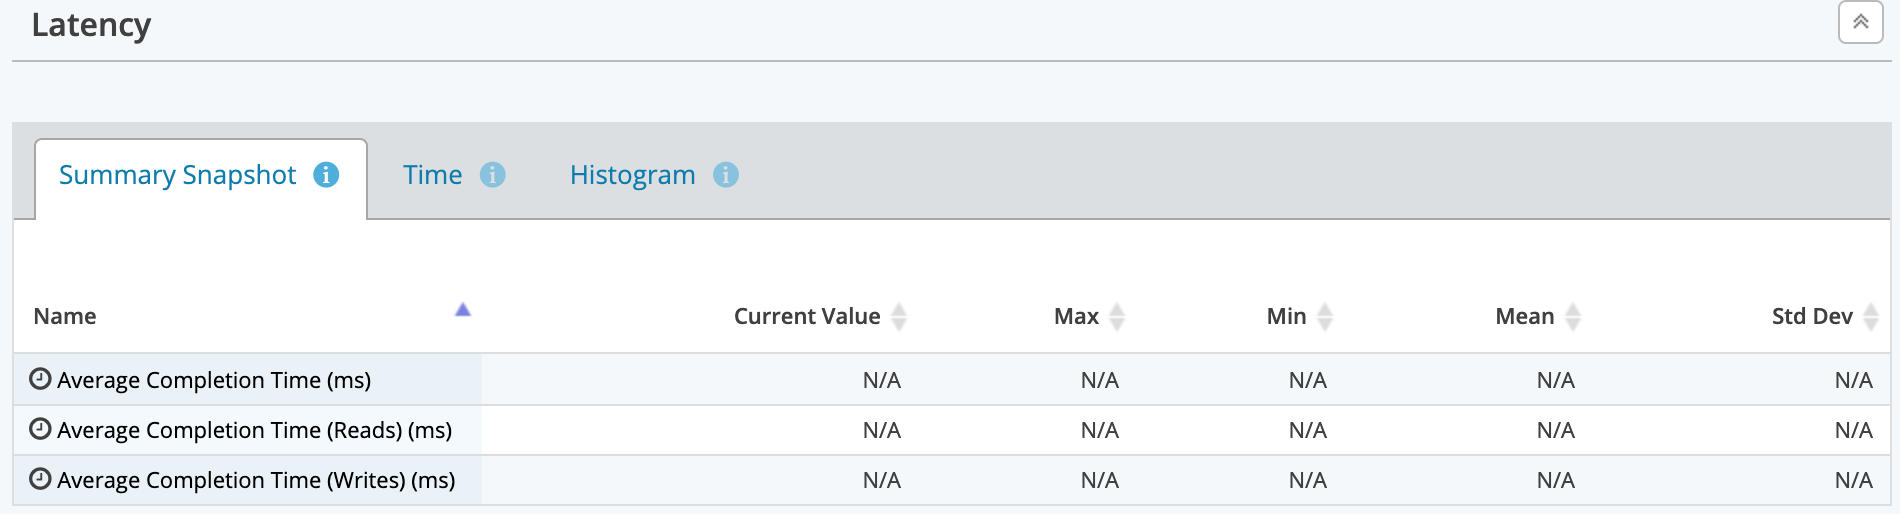Screen dimensions: 1900x514
Task: Collapse the Latency panel with the chevron button
Action: pos(1860,22)
